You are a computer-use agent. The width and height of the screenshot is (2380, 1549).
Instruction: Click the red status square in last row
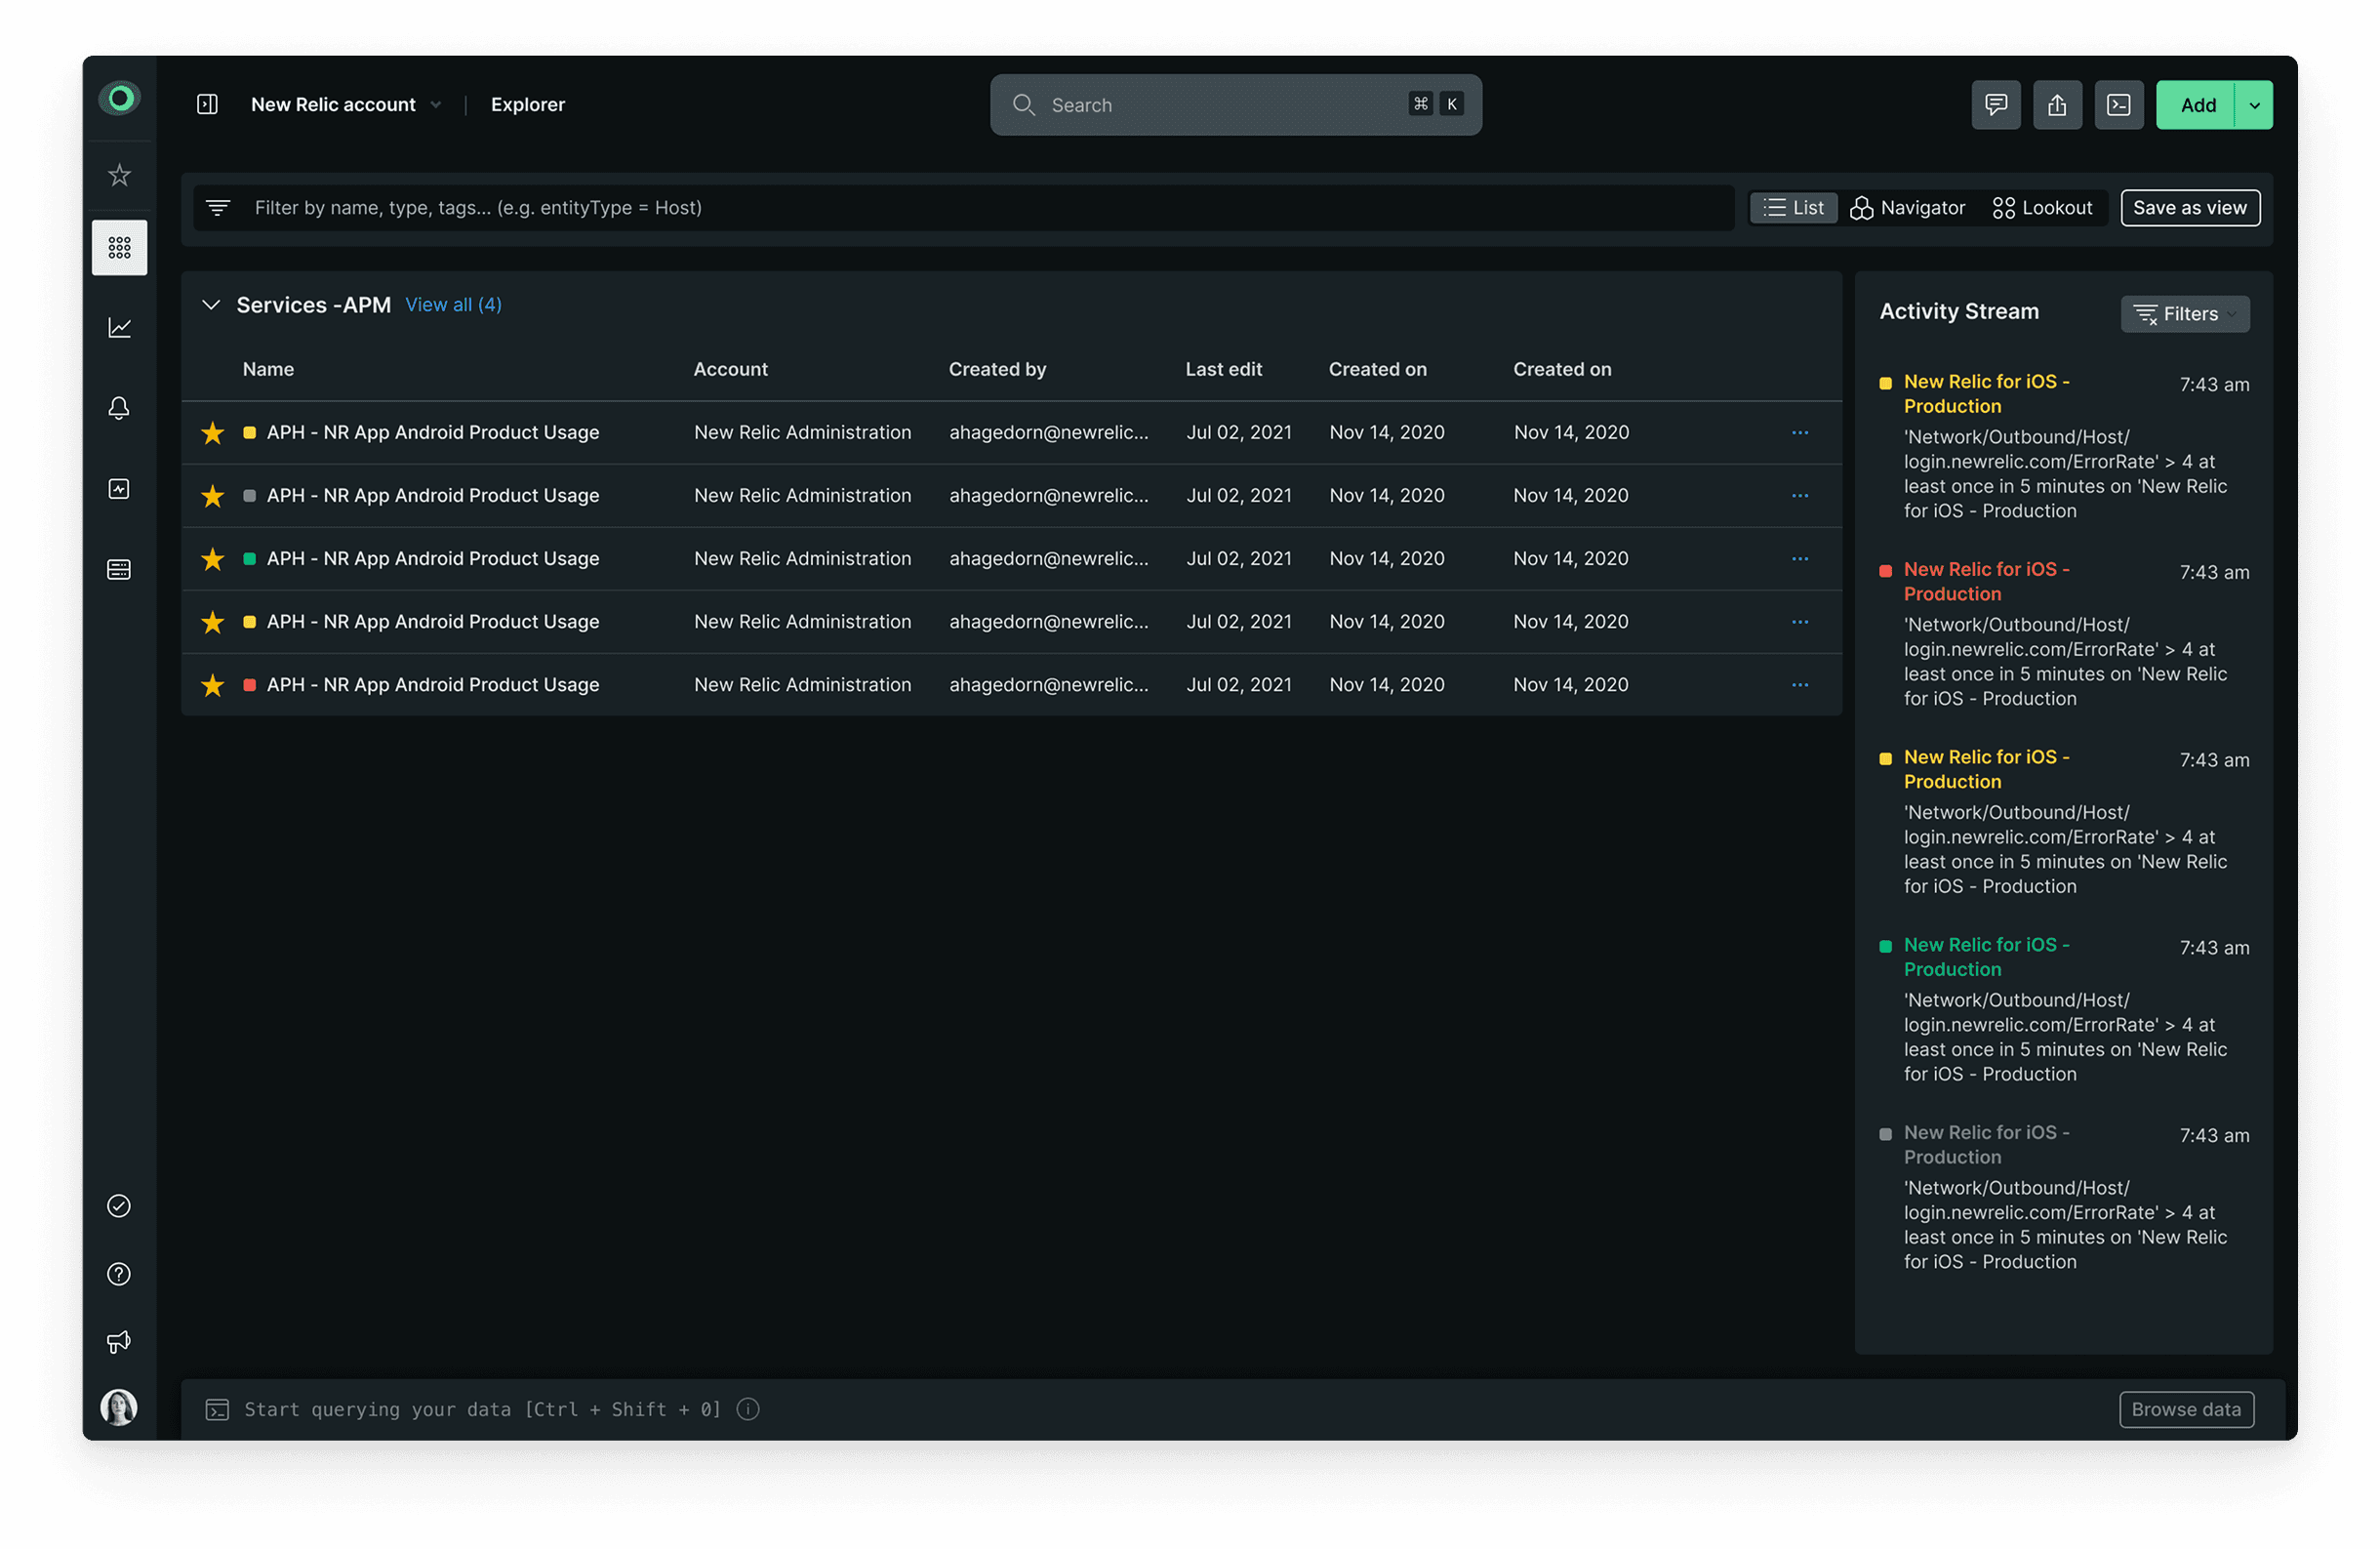[249, 685]
